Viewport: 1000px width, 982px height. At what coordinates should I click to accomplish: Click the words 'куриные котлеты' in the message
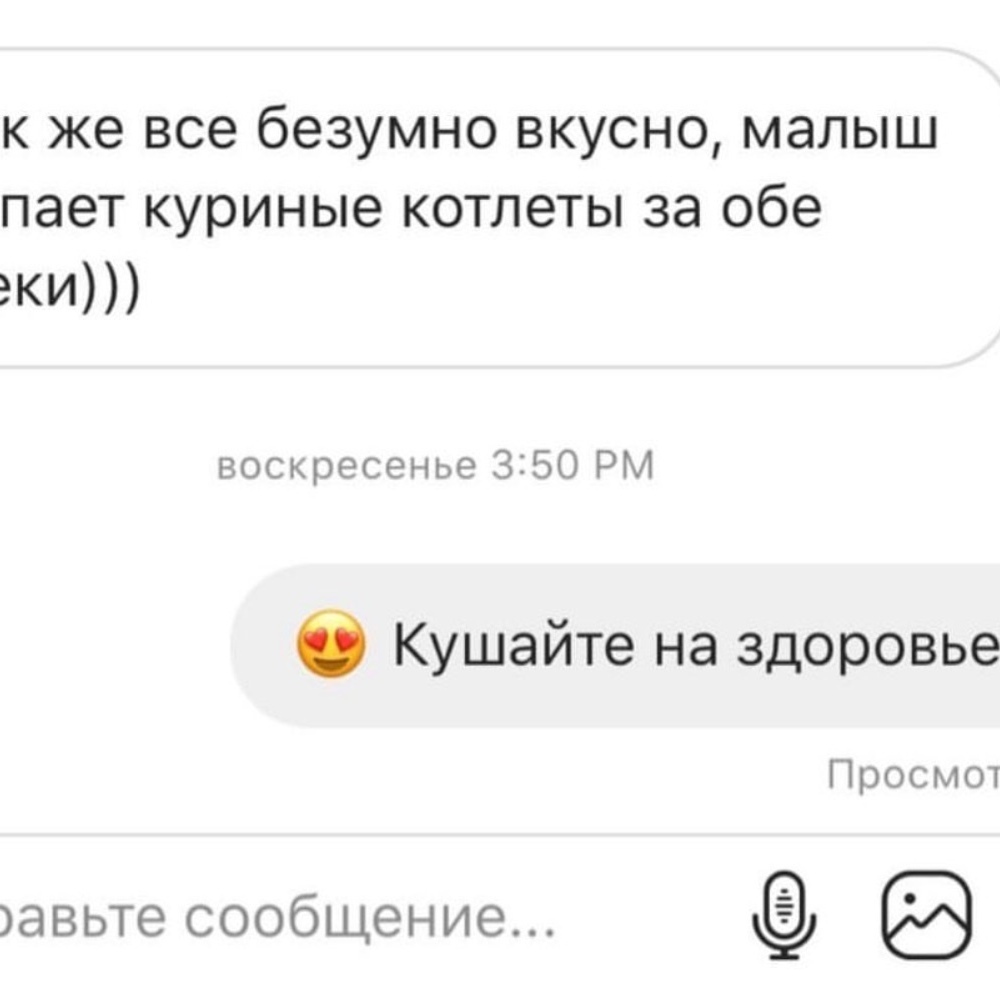click(383, 209)
